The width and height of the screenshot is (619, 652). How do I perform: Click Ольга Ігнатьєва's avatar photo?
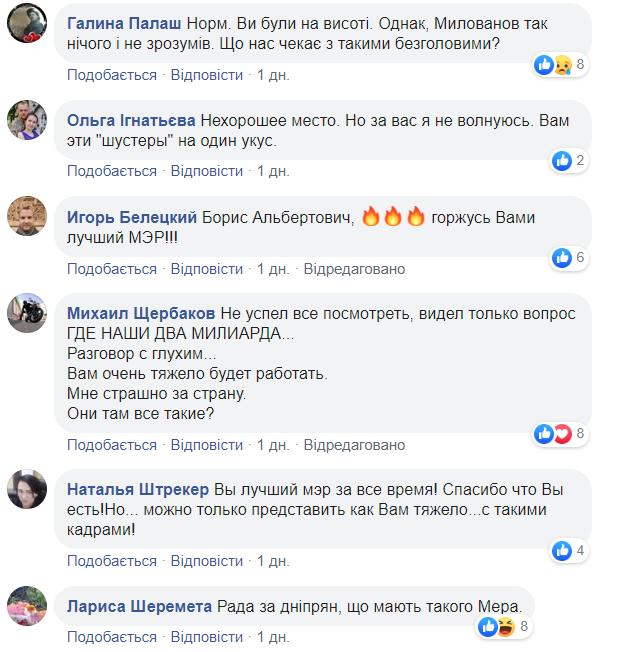[x=27, y=121]
